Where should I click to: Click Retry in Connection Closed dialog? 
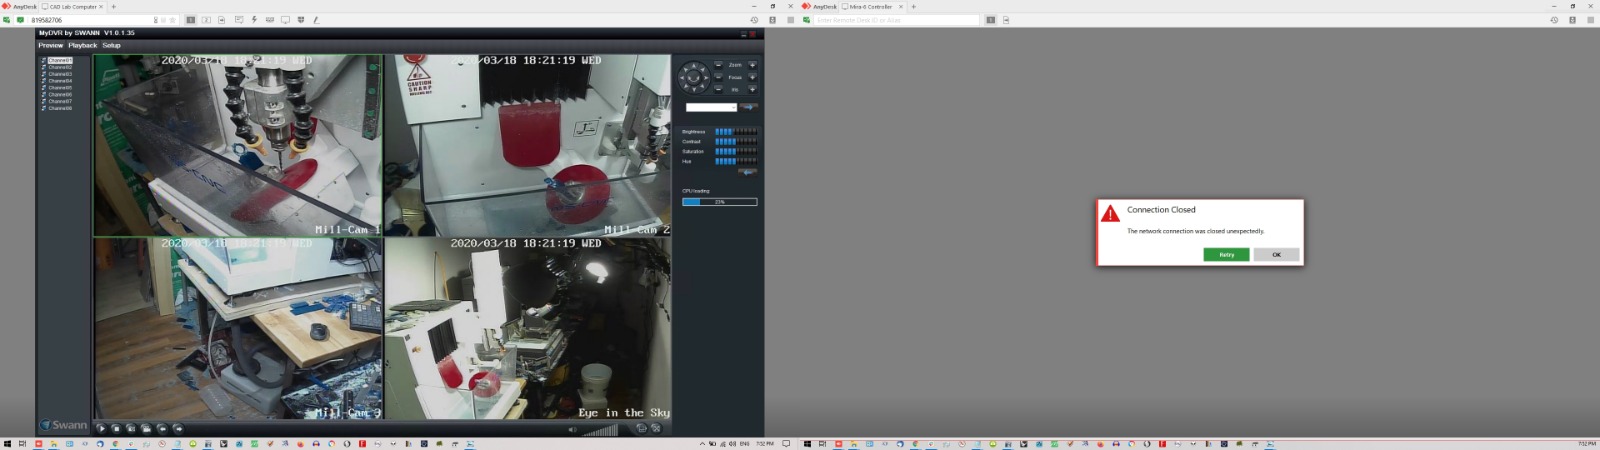point(1226,254)
